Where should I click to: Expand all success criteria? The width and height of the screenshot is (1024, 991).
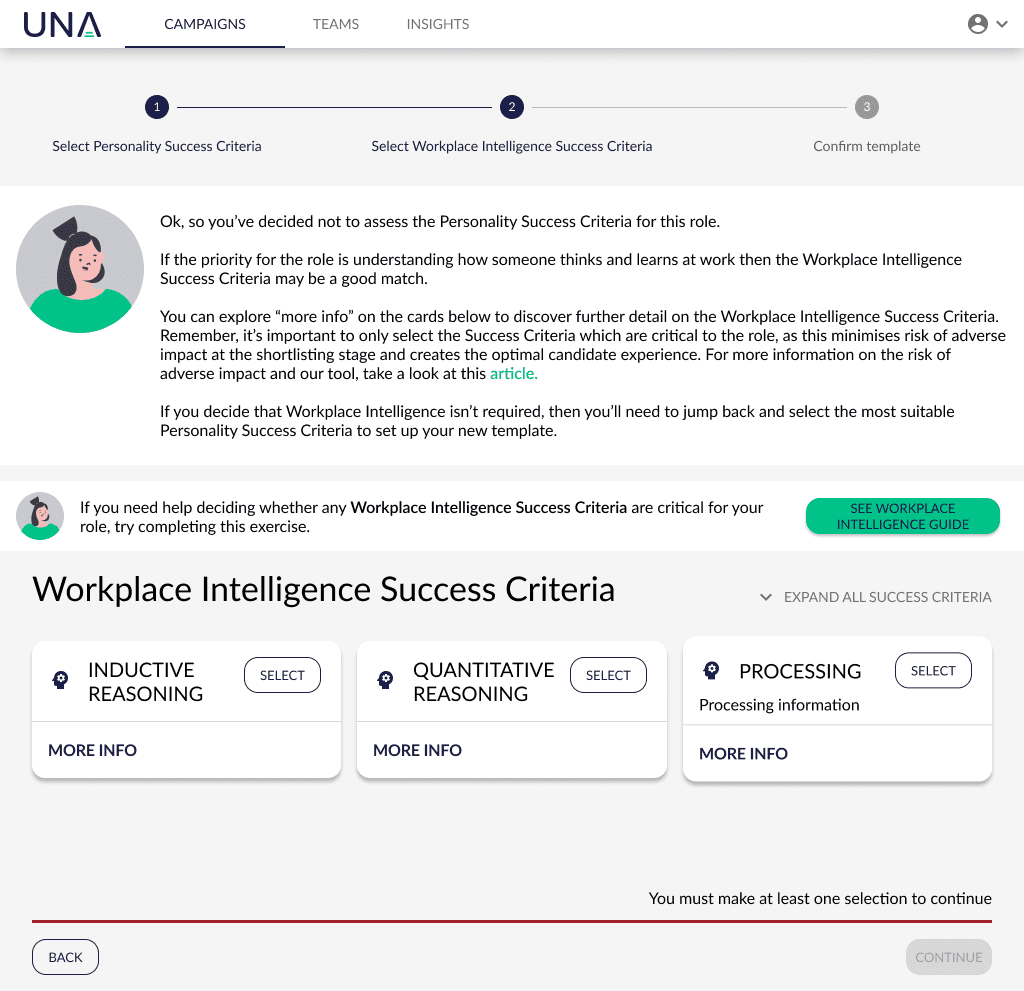click(876, 597)
